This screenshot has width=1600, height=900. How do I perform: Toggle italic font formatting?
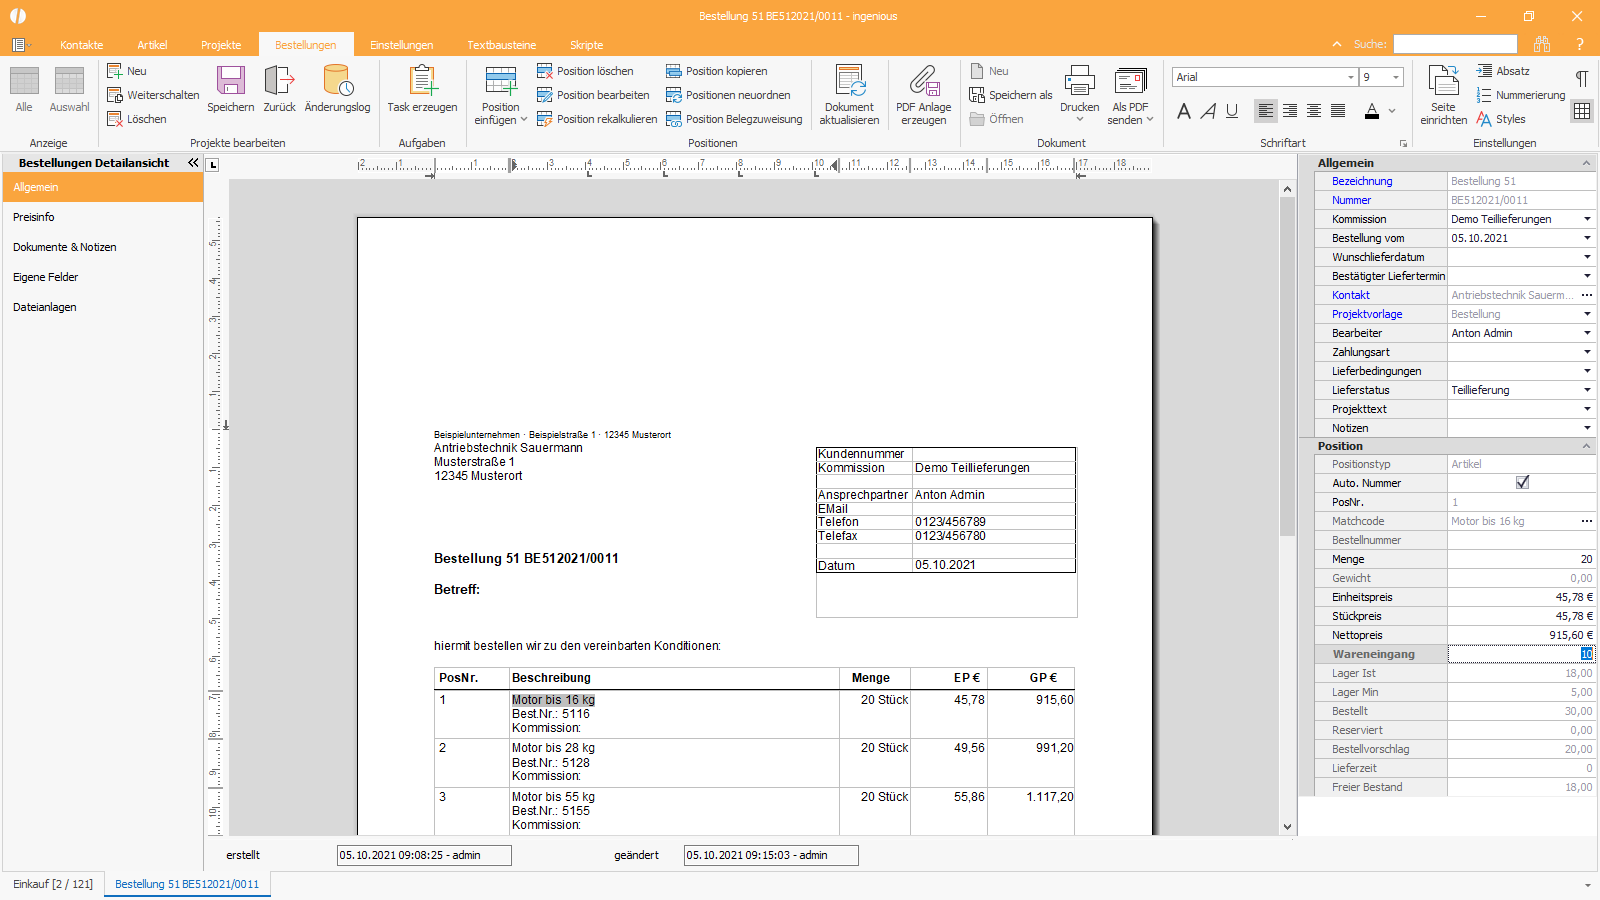(1208, 111)
